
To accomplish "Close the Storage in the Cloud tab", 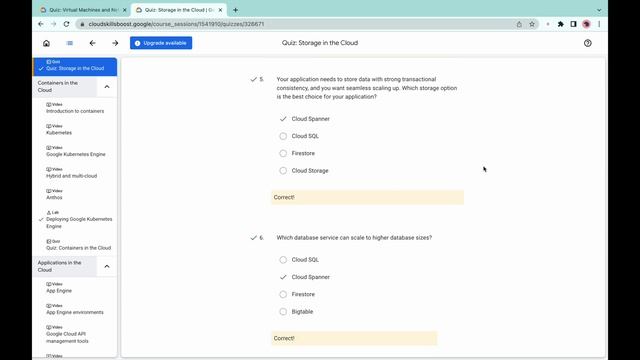I will (220, 10).
